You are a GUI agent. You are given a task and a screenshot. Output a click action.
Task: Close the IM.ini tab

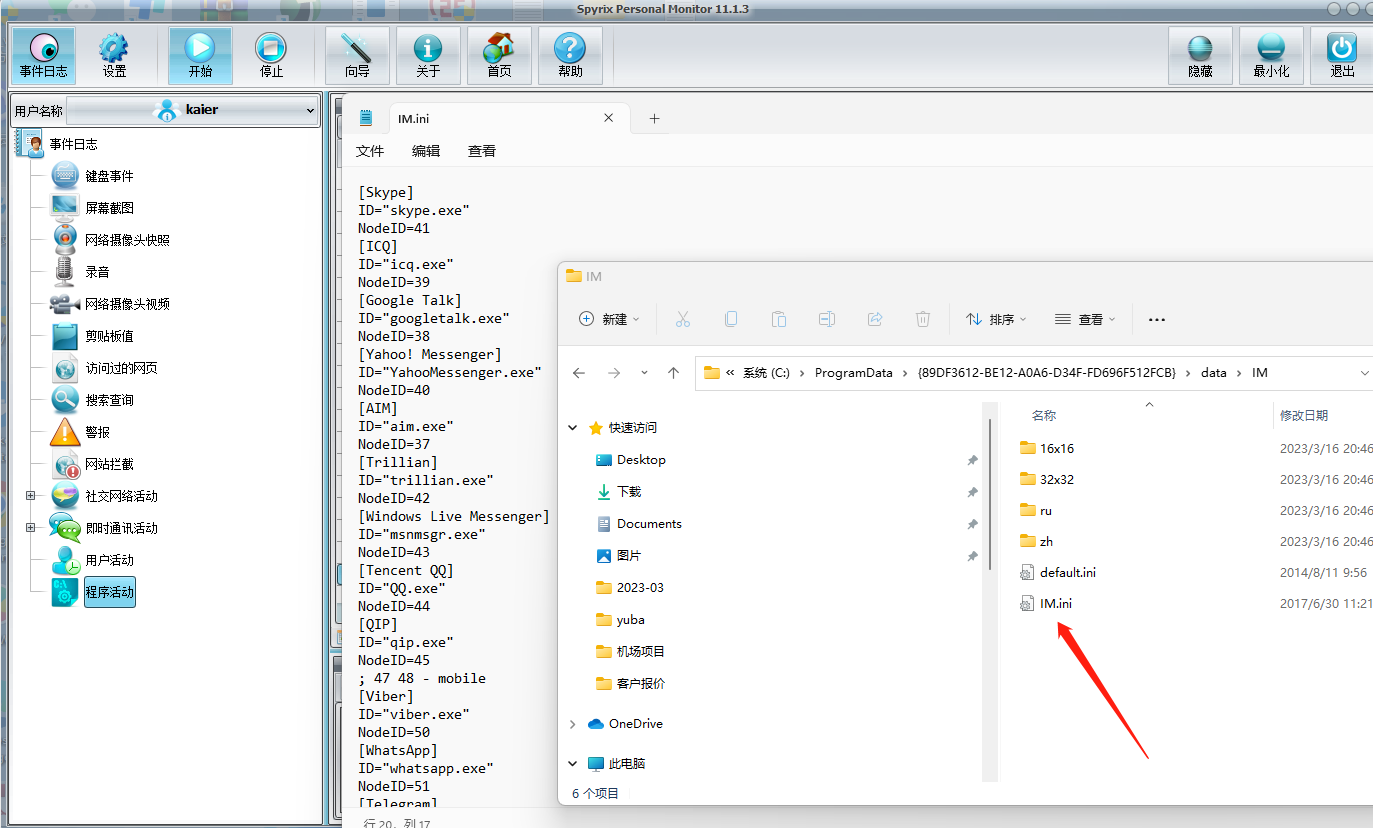[608, 118]
